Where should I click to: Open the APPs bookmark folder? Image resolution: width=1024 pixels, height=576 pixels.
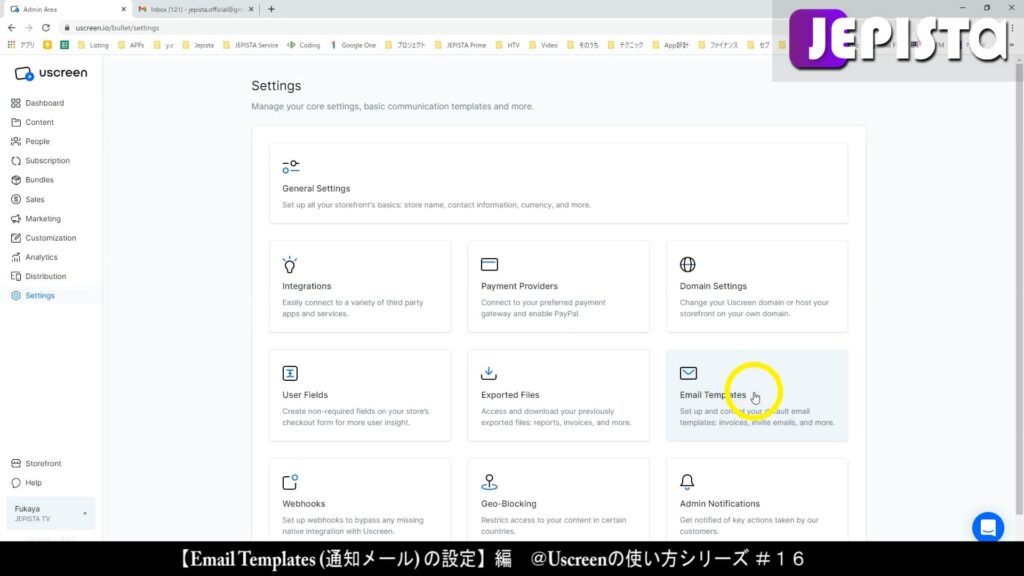coord(131,45)
